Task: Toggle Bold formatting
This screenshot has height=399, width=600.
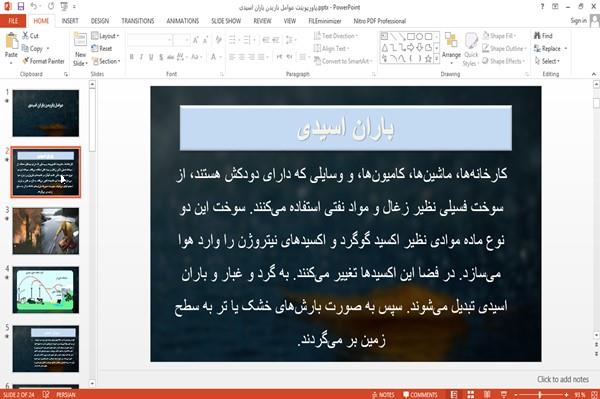Action: point(132,57)
